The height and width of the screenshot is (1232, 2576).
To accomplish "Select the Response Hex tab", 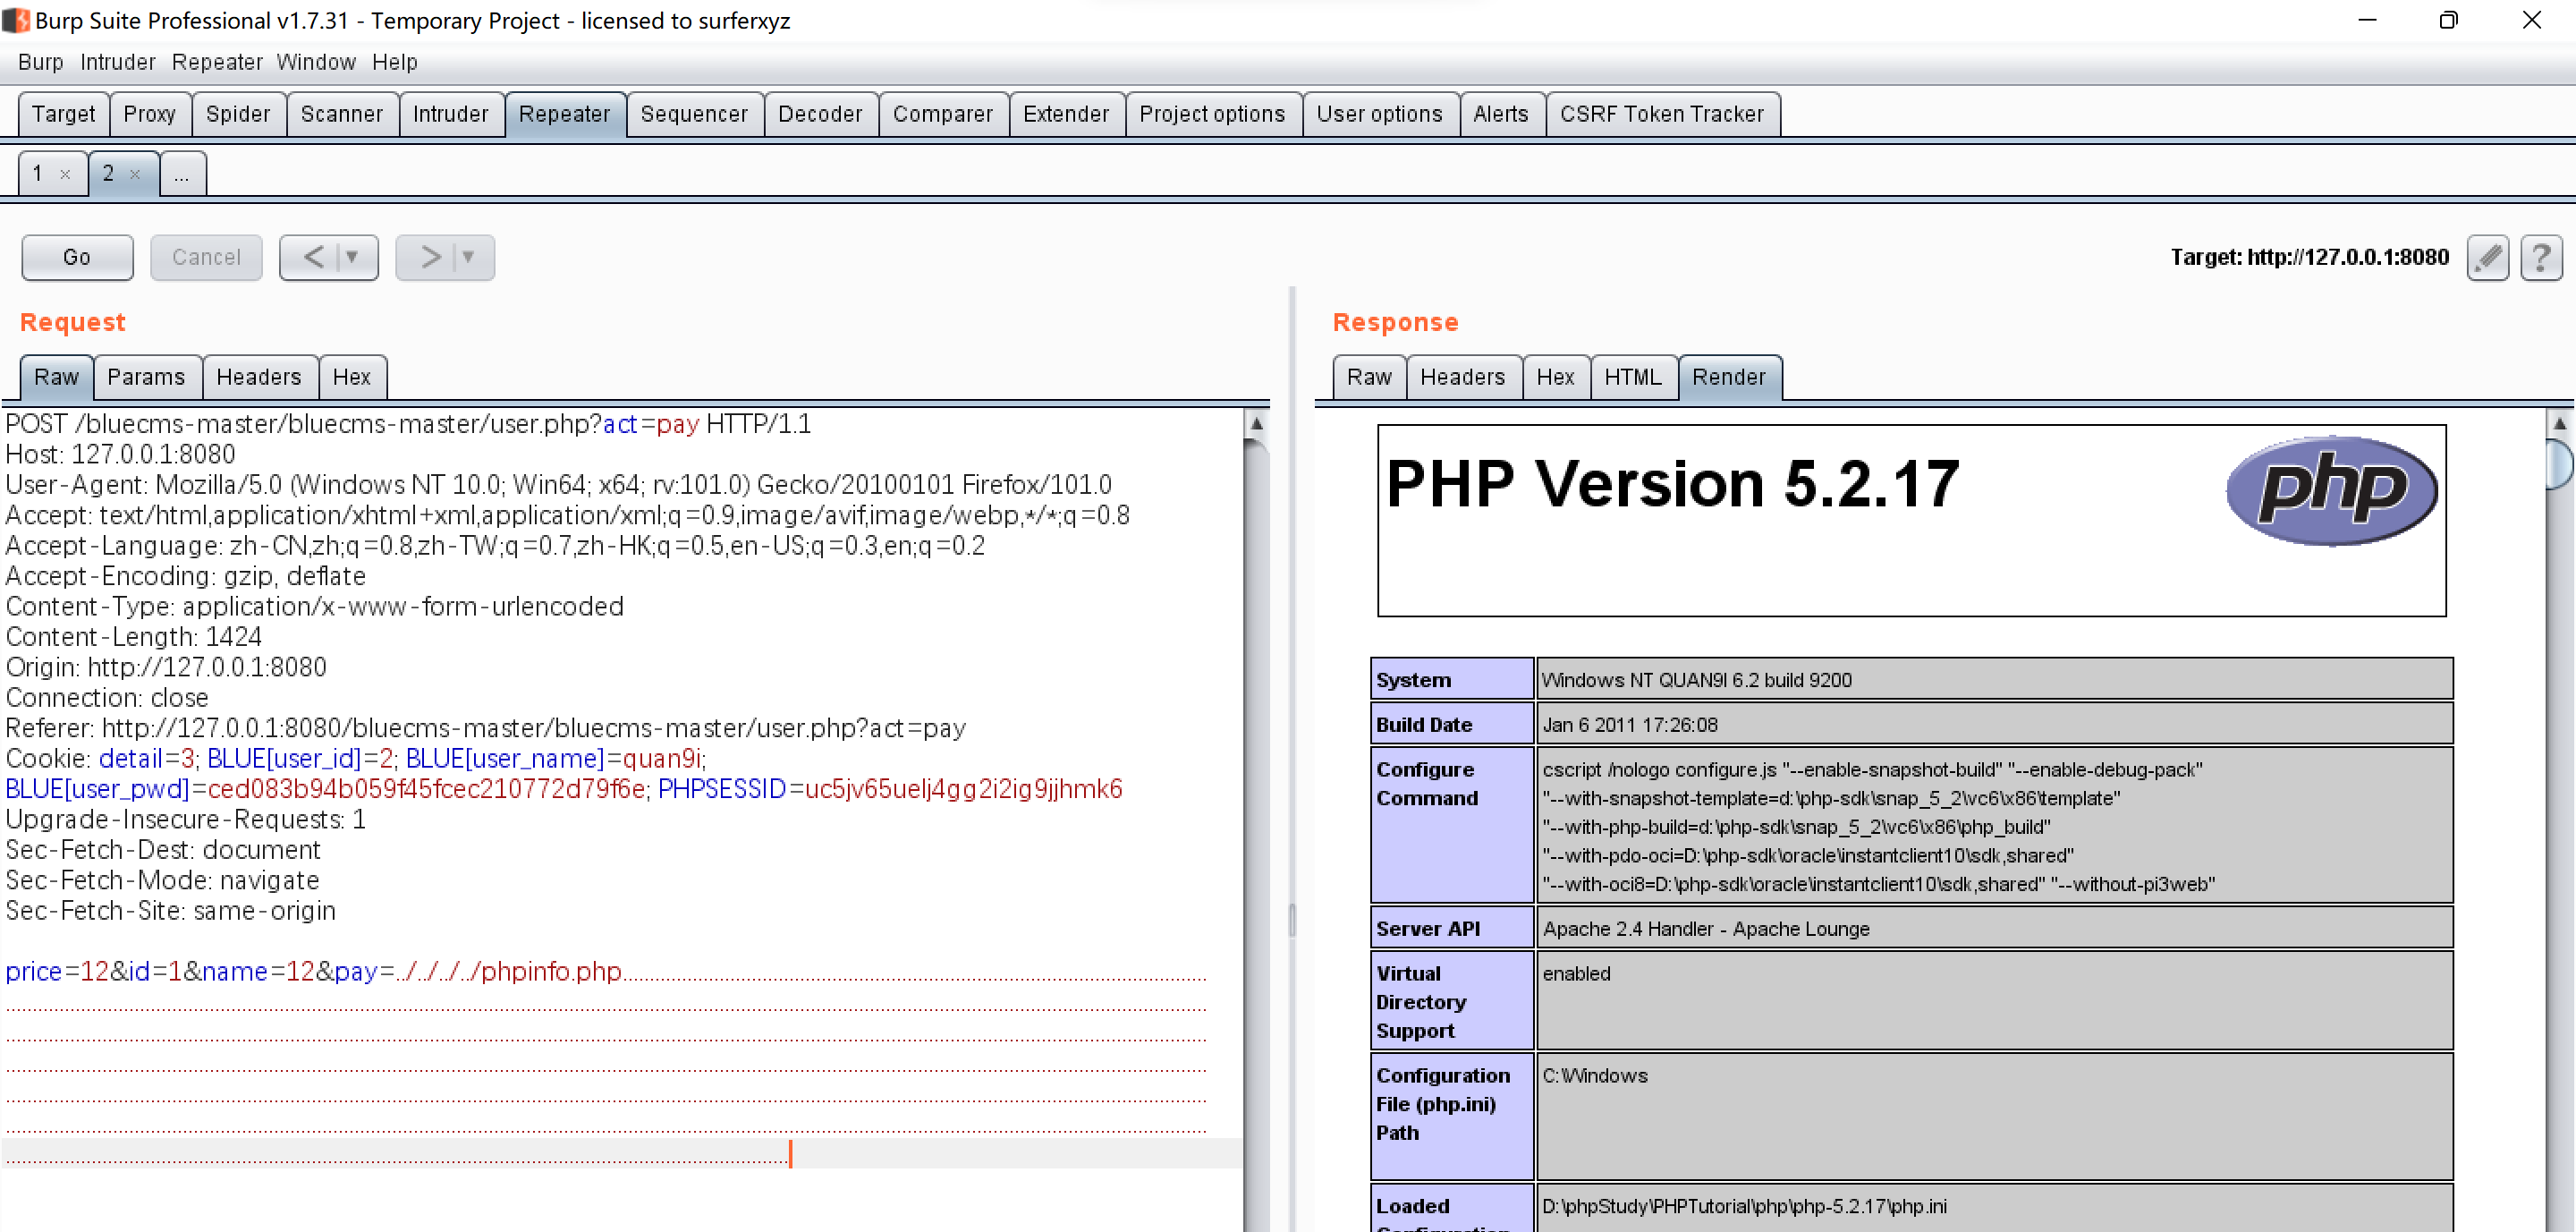I will 1556,377.
